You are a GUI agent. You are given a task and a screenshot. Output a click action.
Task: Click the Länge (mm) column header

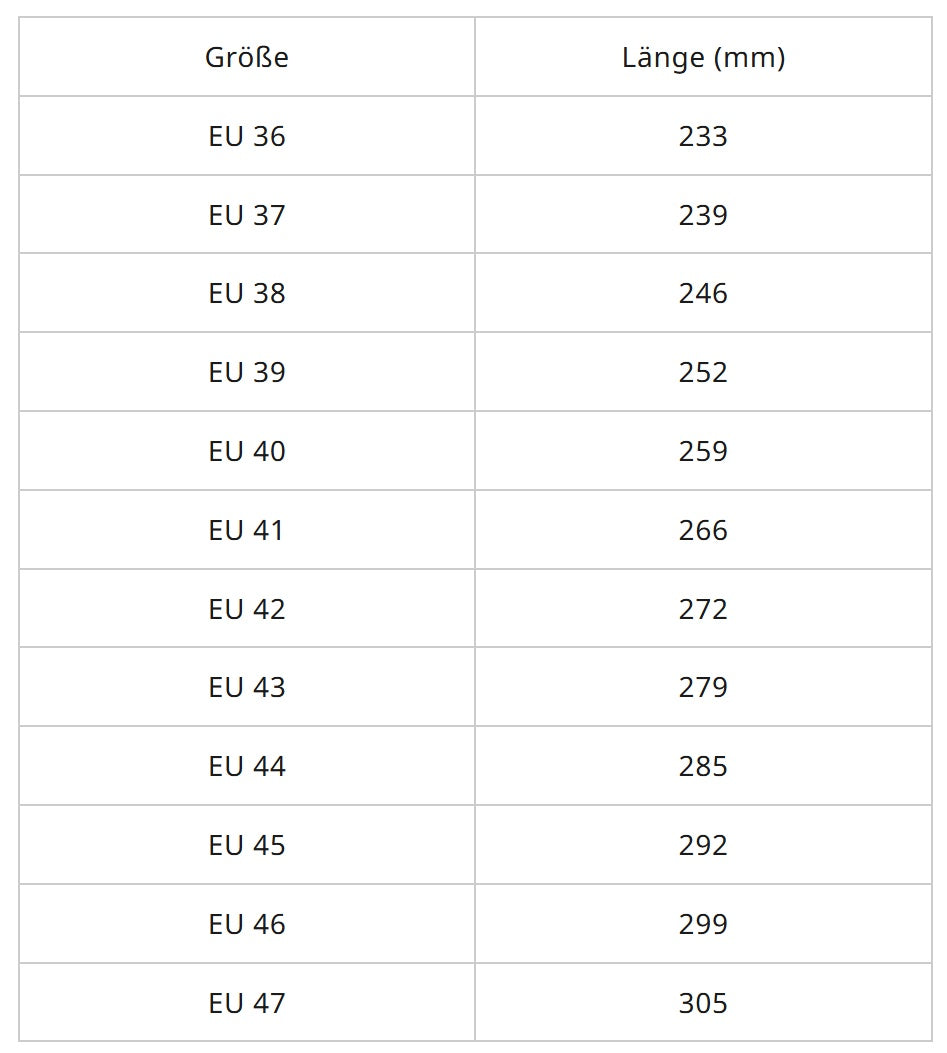[703, 58]
